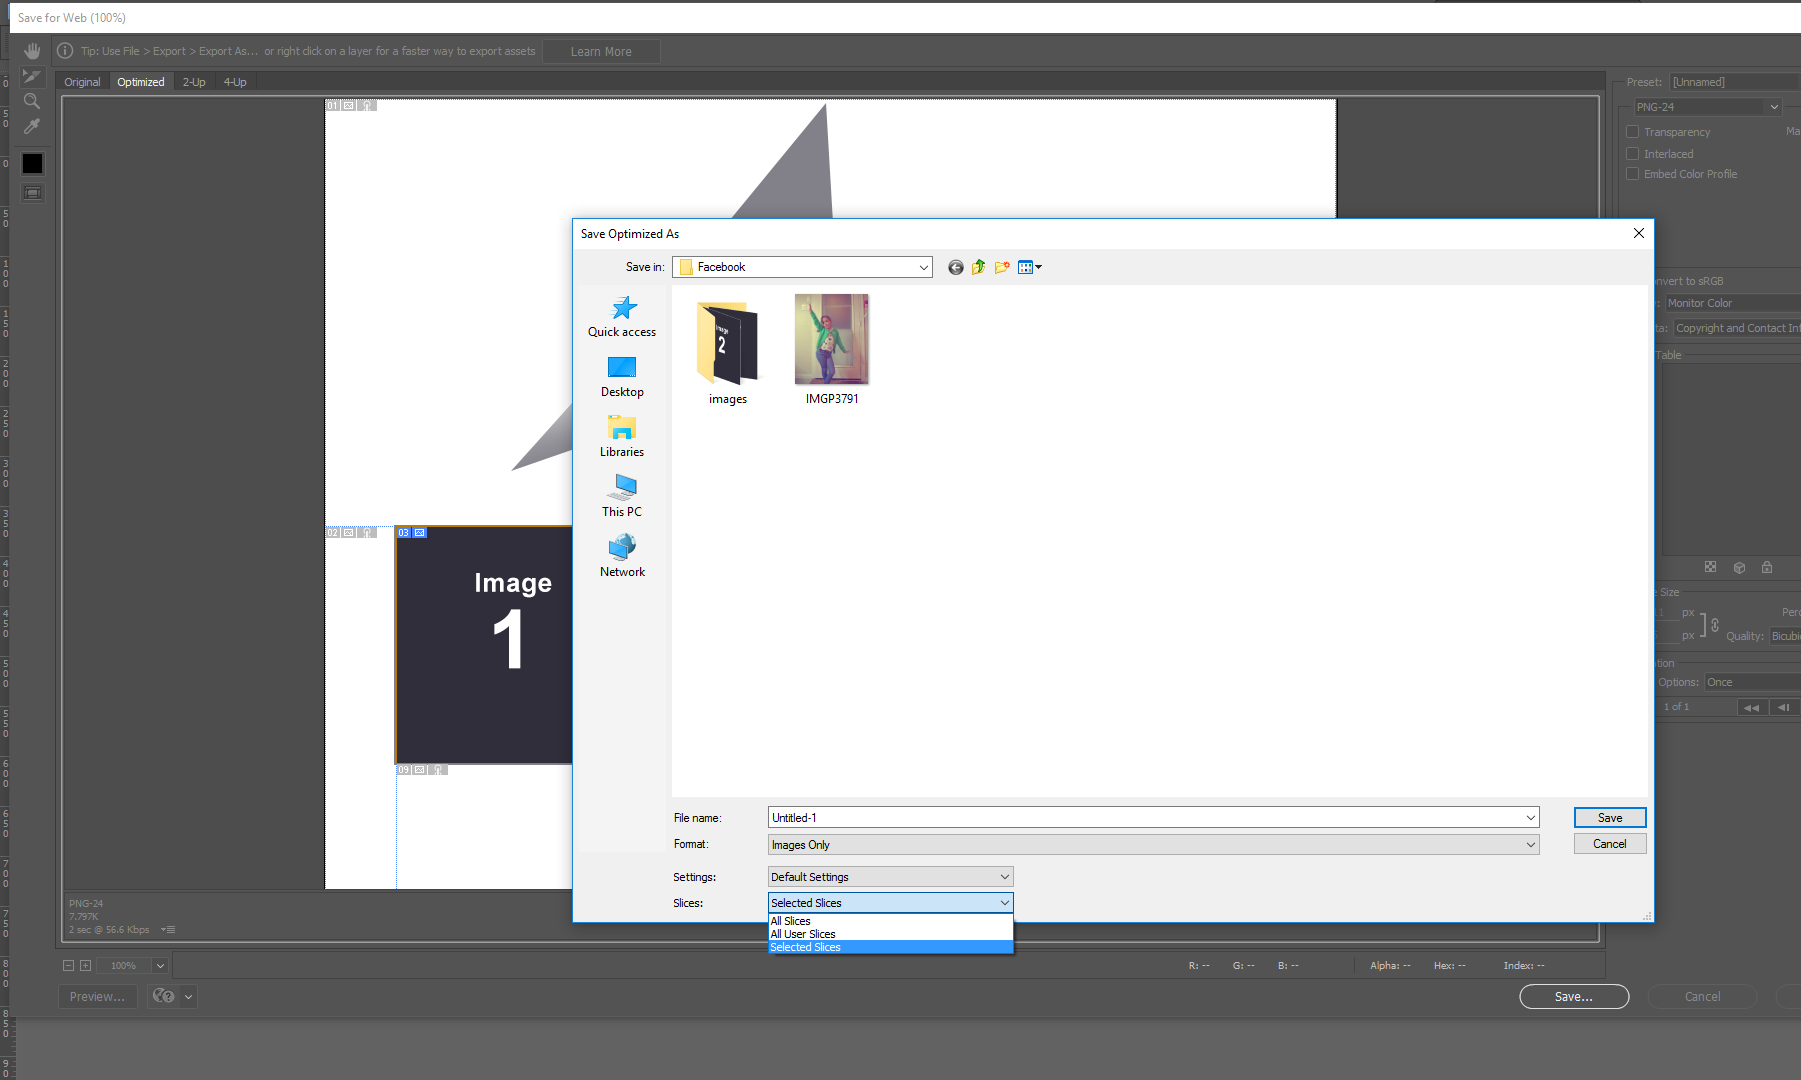Viewport: 1801px width, 1080px height.
Task: Toggle the constrain proportions link icon
Action: point(1714,625)
